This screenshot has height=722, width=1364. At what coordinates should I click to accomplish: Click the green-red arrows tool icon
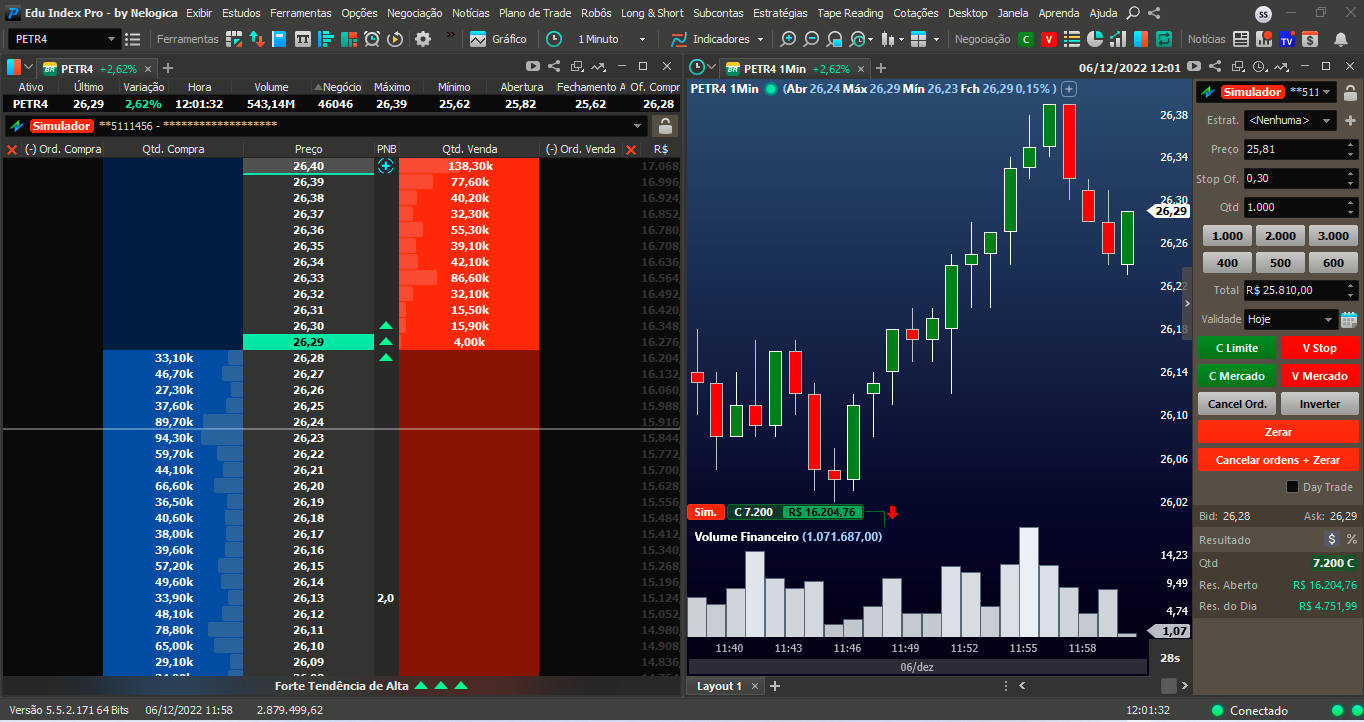pos(257,39)
